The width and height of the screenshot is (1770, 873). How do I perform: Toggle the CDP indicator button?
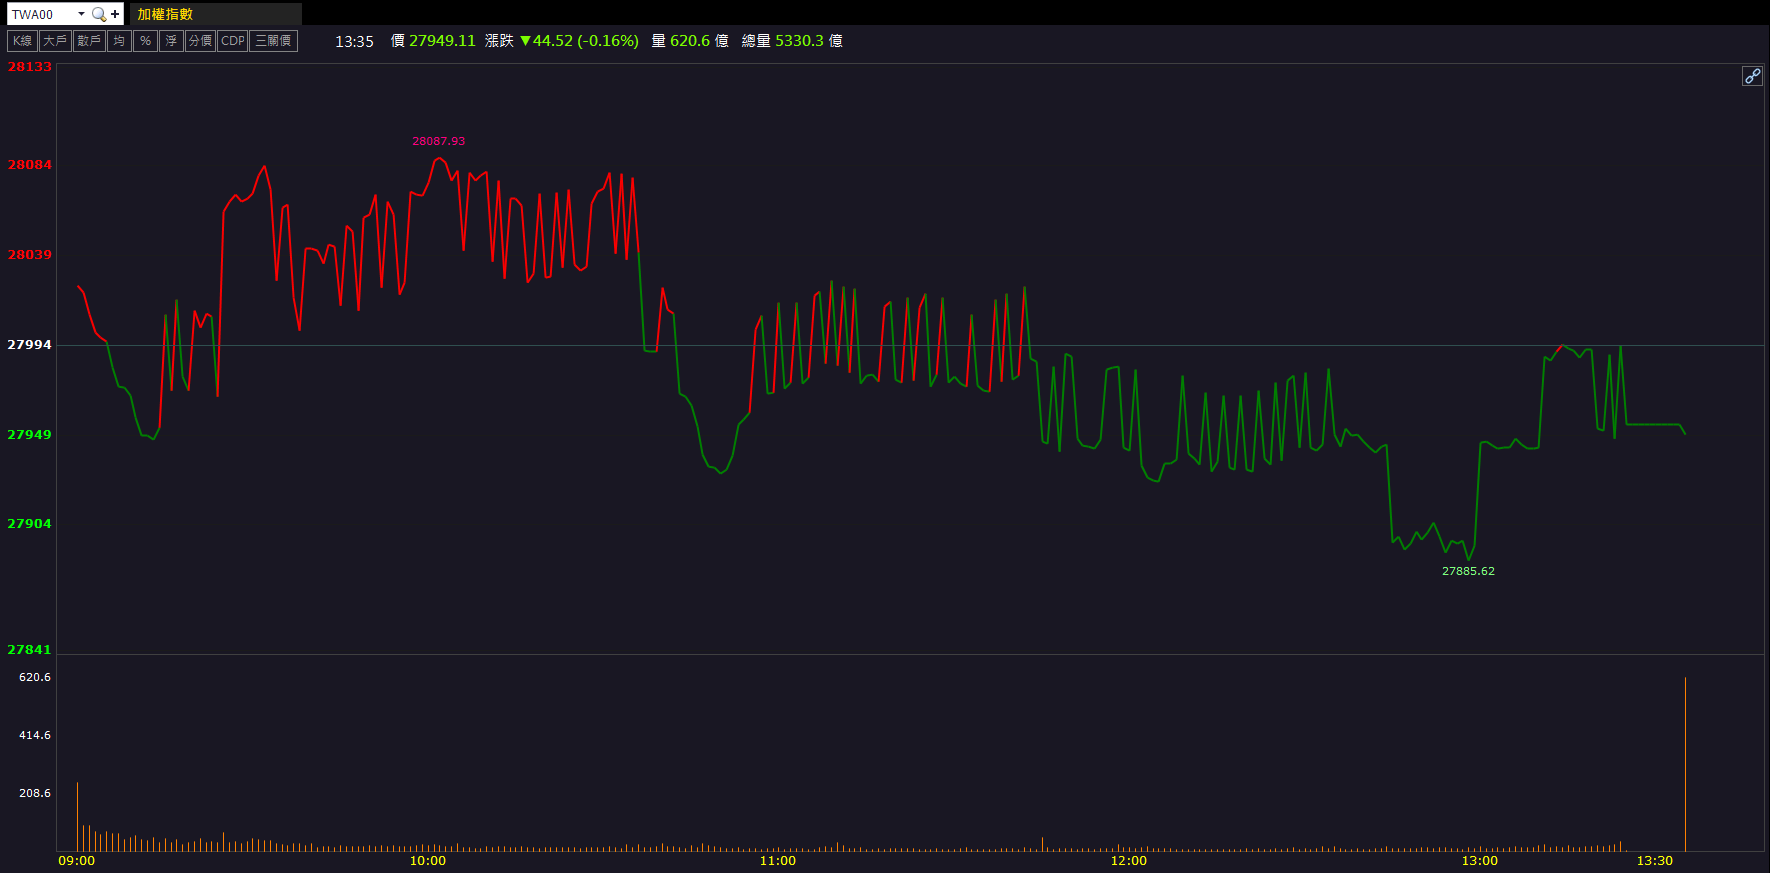[232, 41]
